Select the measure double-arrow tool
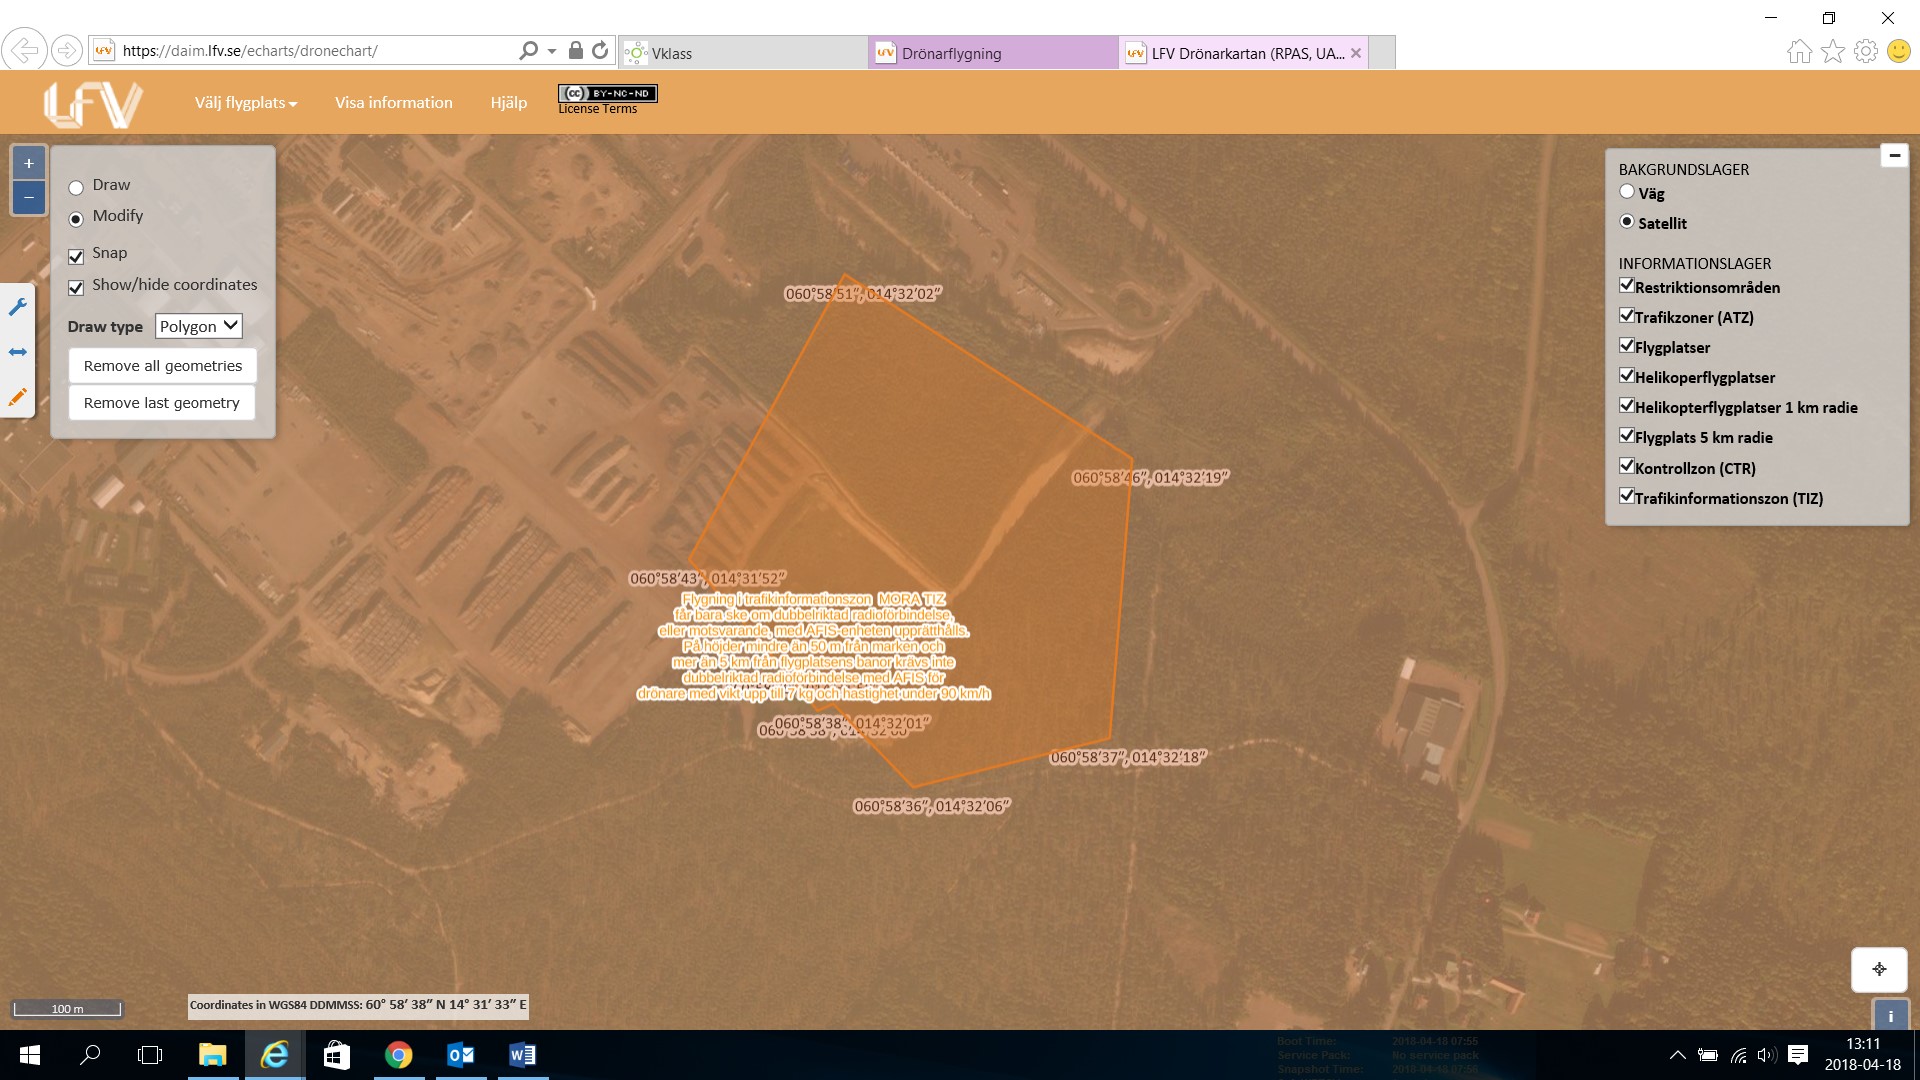Viewport: 1920px width, 1080px height. coord(17,352)
